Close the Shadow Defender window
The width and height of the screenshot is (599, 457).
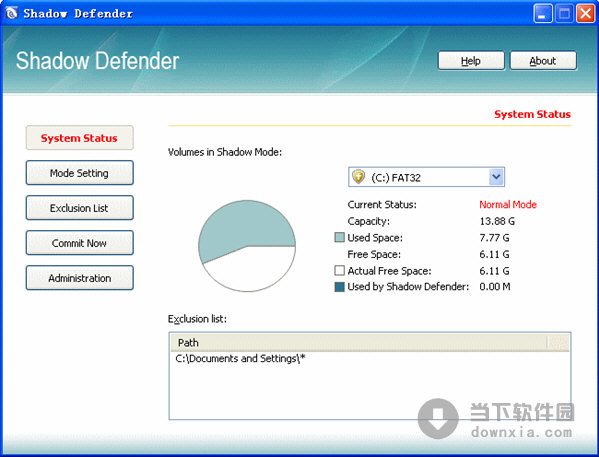[x=585, y=14]
